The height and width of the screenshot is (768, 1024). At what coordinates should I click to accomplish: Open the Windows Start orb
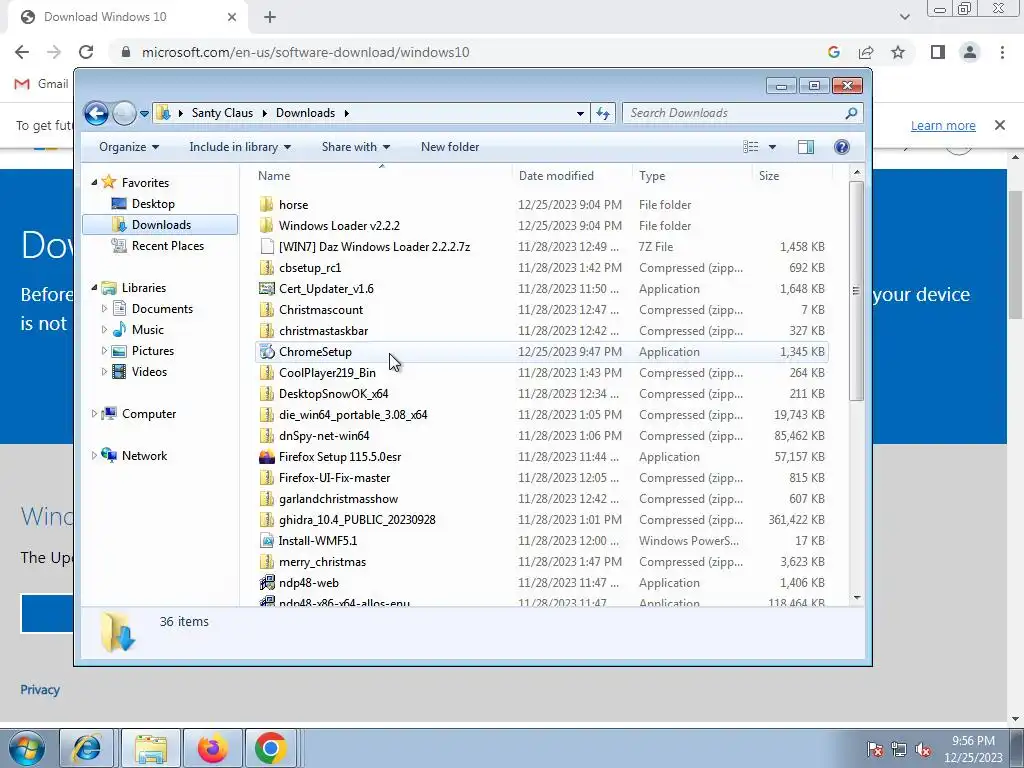(x=27, y=748)
